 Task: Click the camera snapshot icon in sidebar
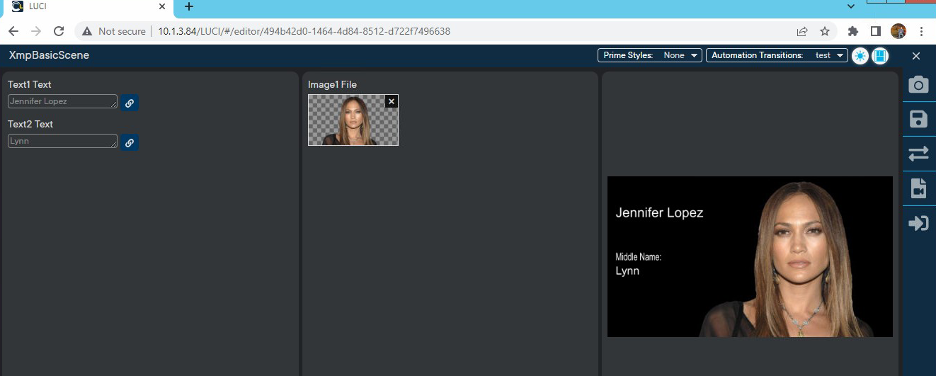pos(918,85)
